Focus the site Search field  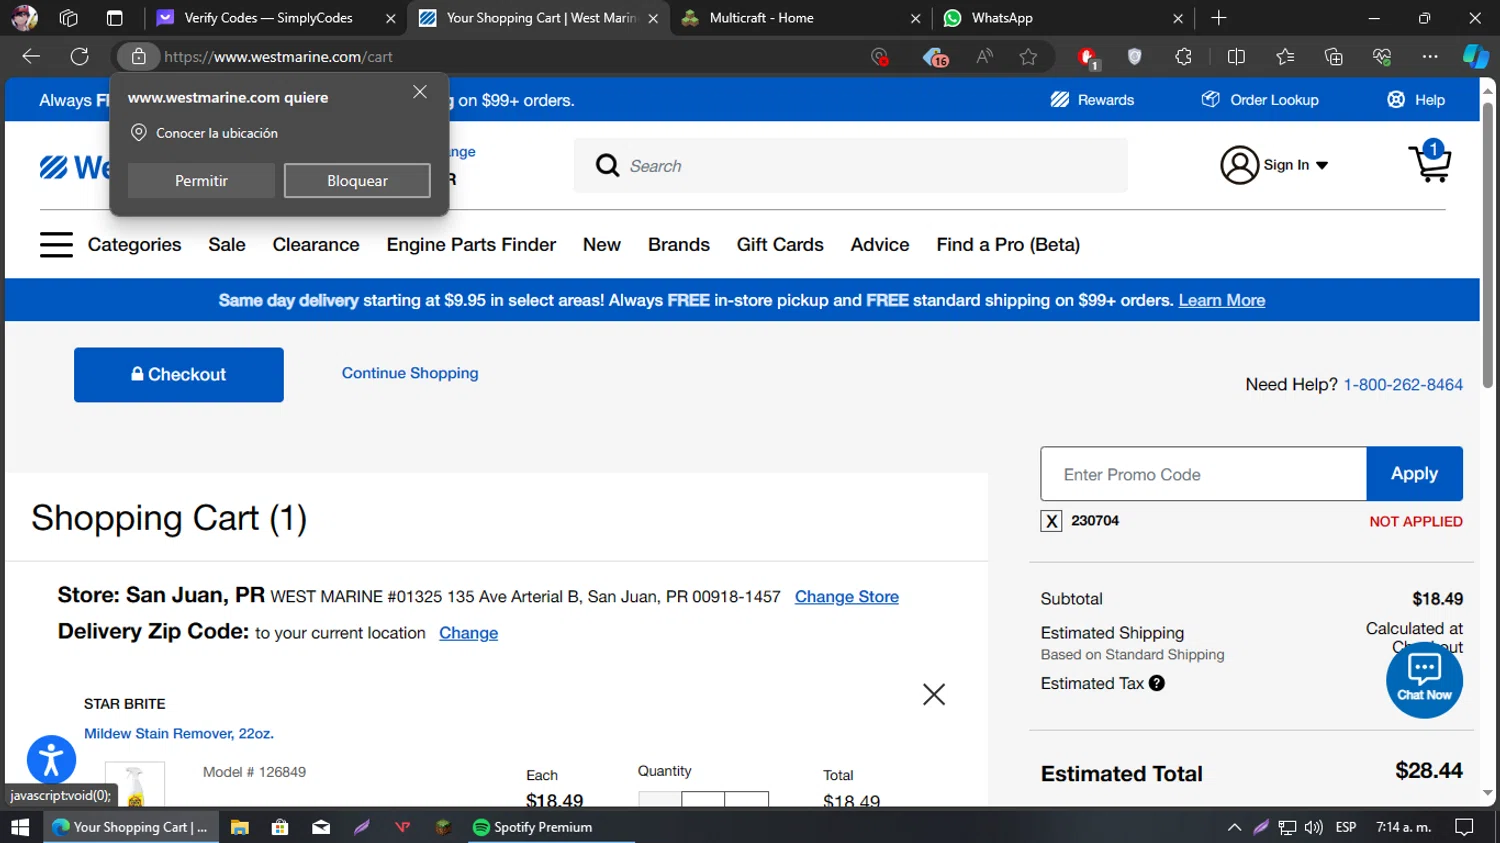point(850,166)
